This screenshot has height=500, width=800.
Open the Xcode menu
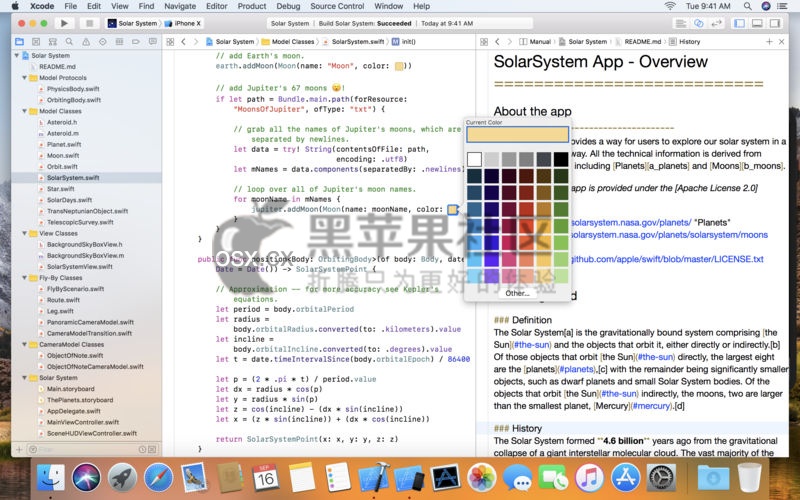point(42,6)
